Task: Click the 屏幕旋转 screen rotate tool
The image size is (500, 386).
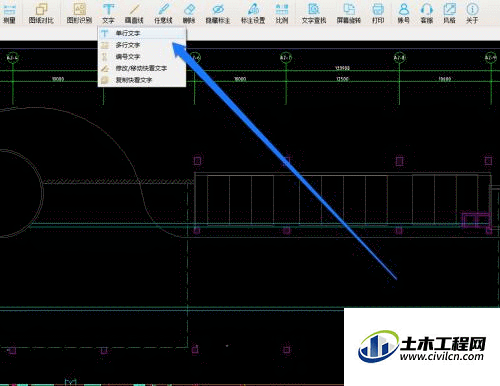Action: tap(349, 13)
